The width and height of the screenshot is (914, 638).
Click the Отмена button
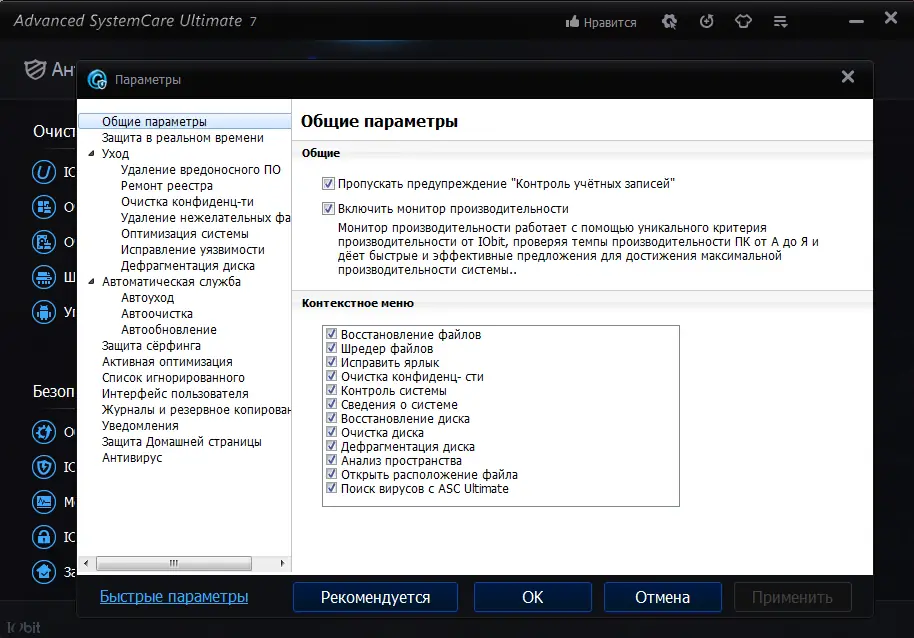pos(663,597)
